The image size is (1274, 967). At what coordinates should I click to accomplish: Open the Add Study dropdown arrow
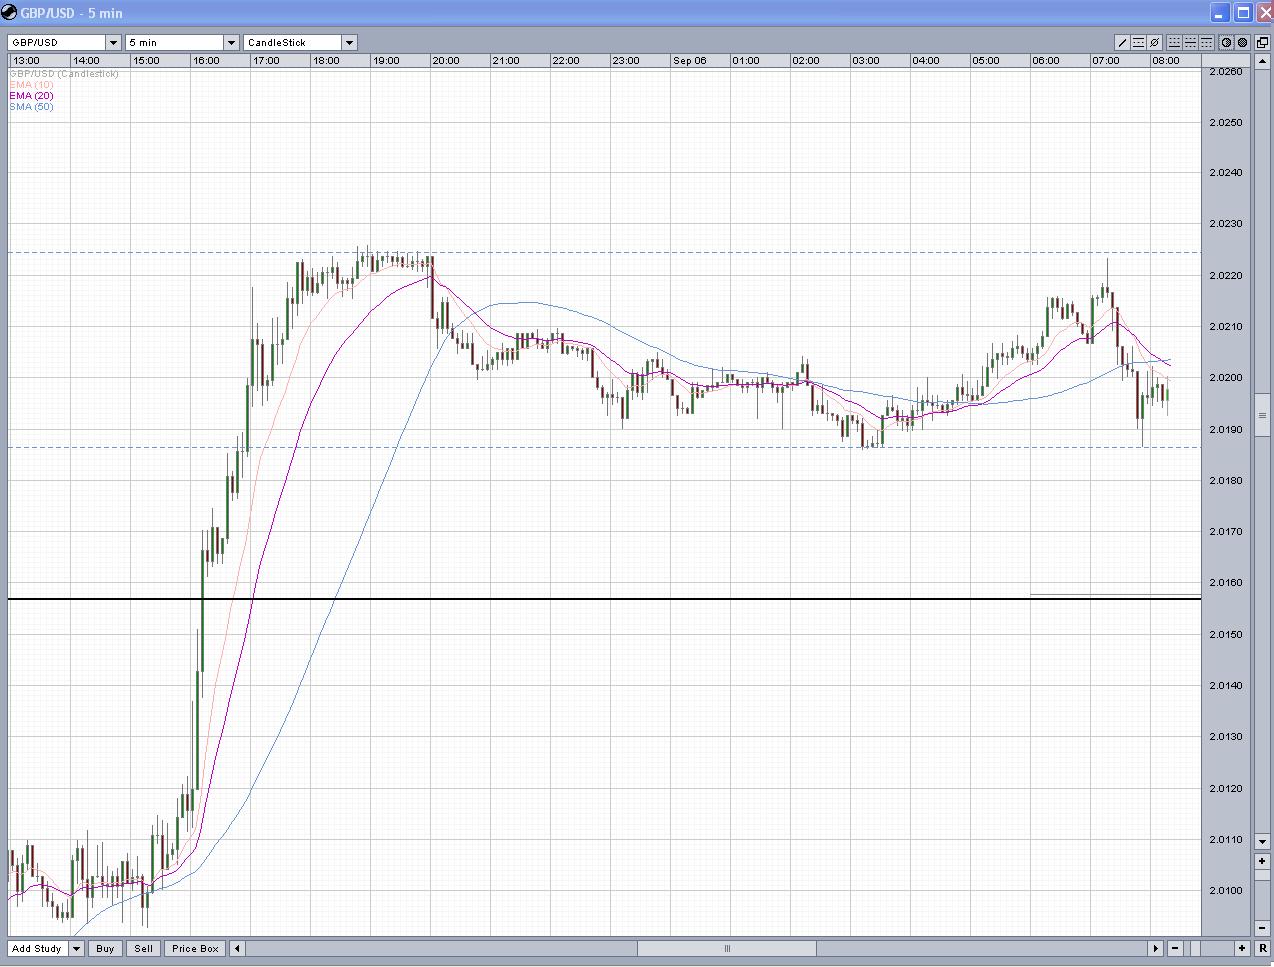pyautogui.click(x=76, y=948)
